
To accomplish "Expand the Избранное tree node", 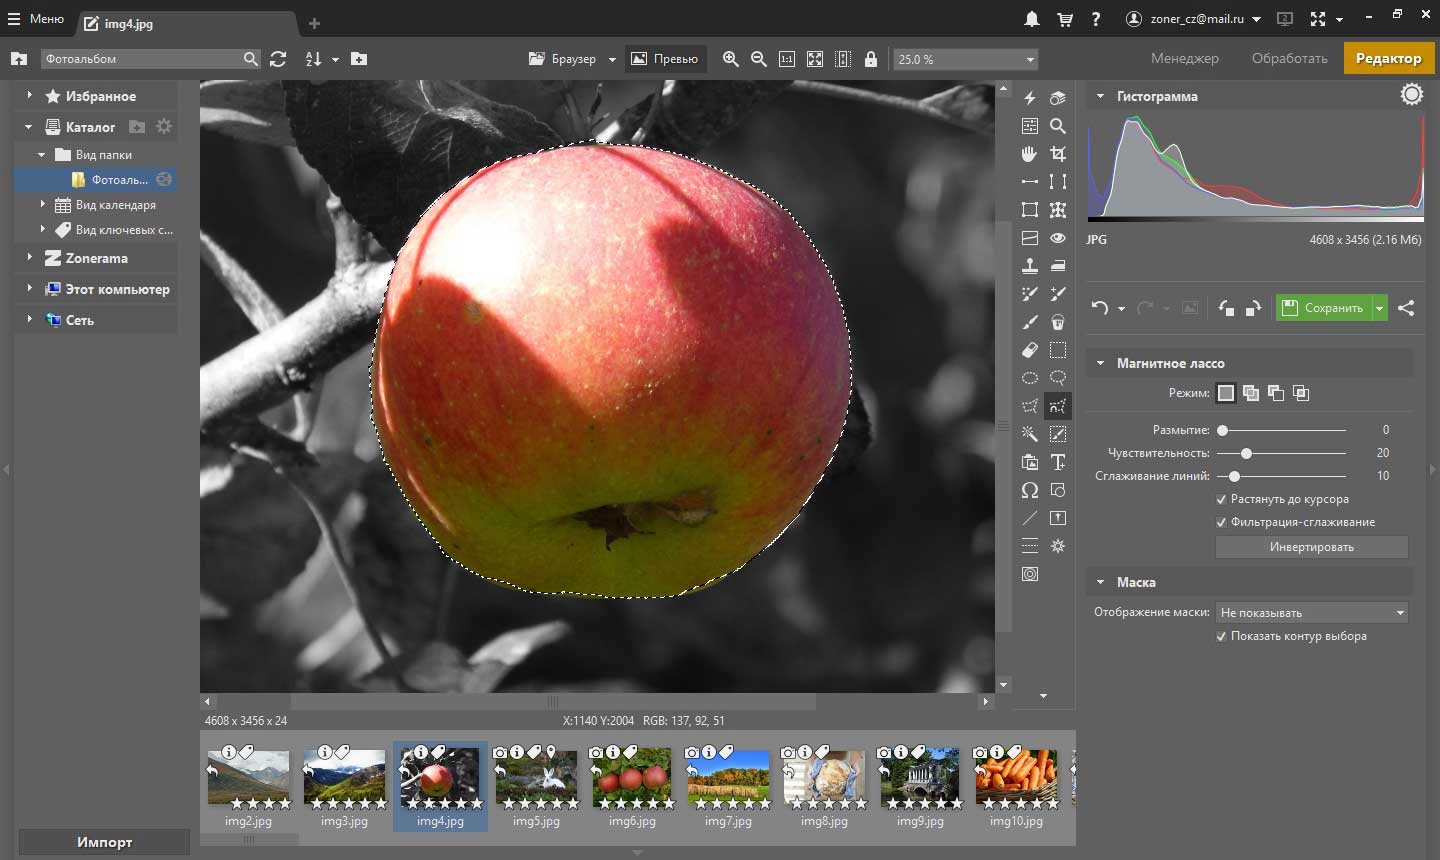I will pyautogui.click(x=29, y=96).
